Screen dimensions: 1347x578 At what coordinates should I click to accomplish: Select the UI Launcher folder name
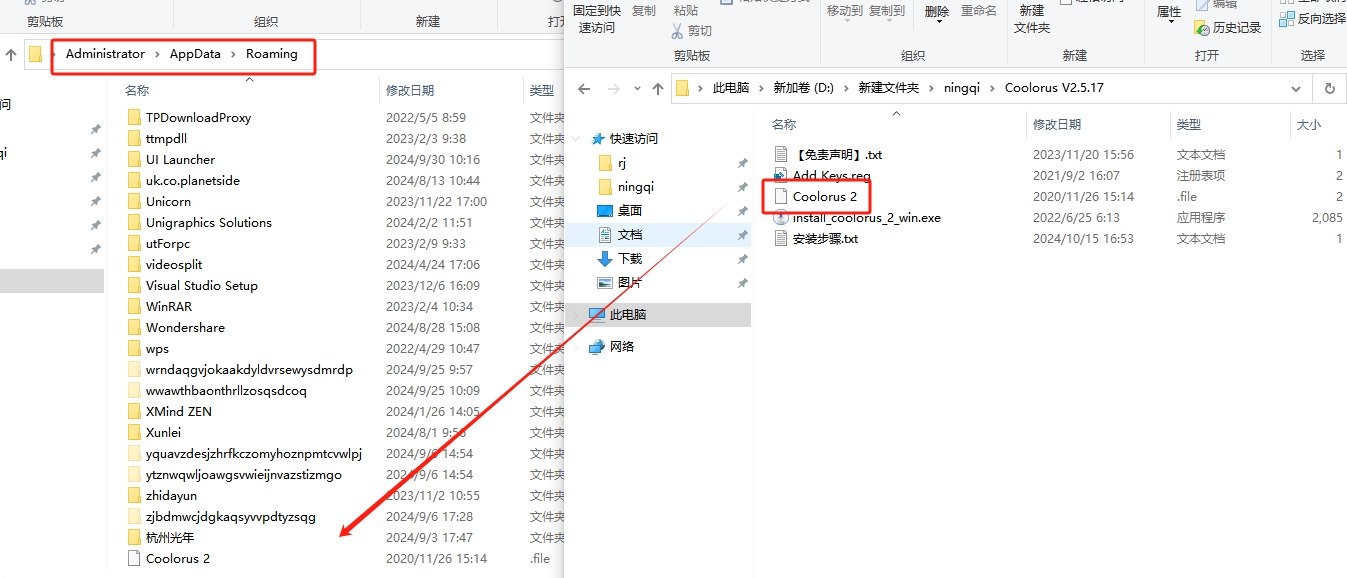tap(180, 159)
